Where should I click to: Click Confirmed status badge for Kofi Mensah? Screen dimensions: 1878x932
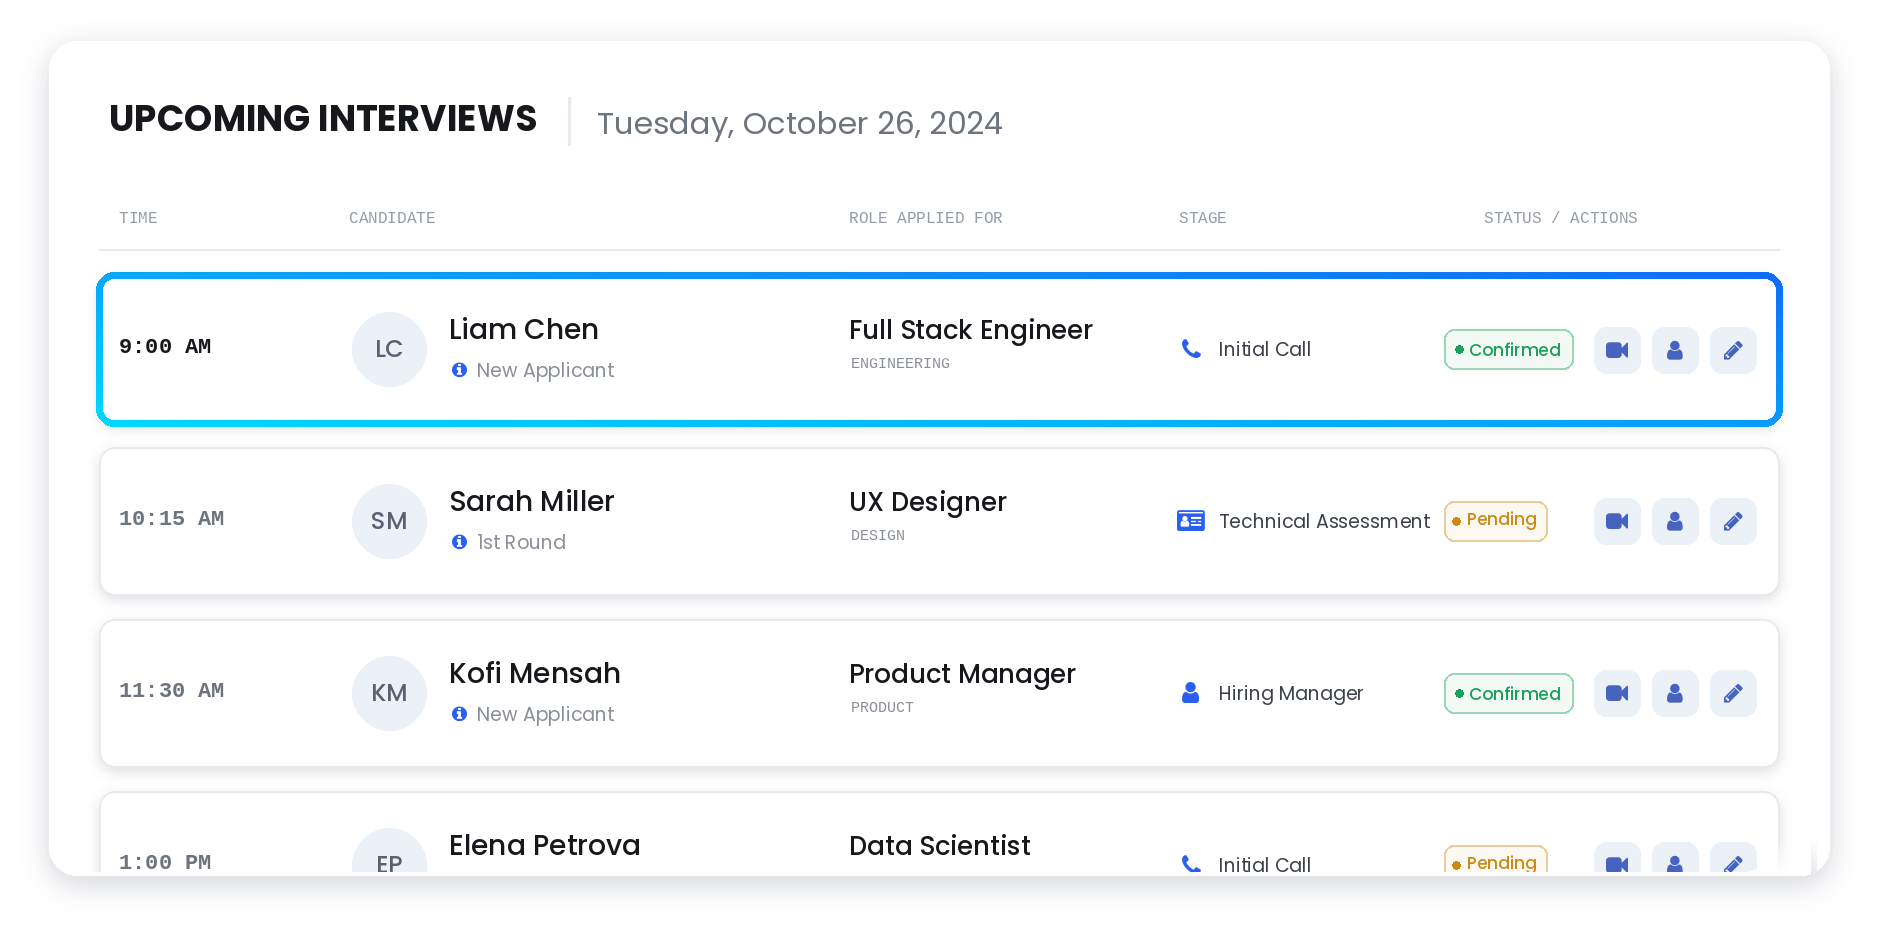pos(1508,694)
